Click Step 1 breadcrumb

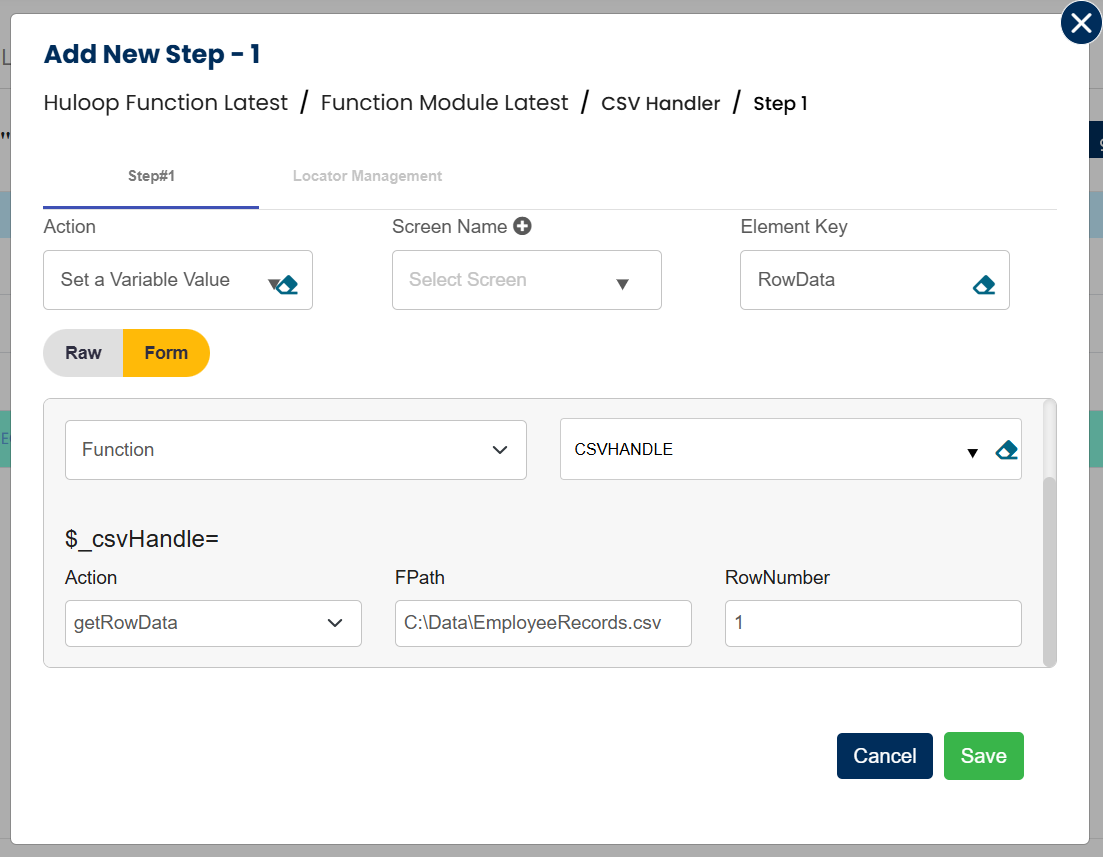coord(780,103)
